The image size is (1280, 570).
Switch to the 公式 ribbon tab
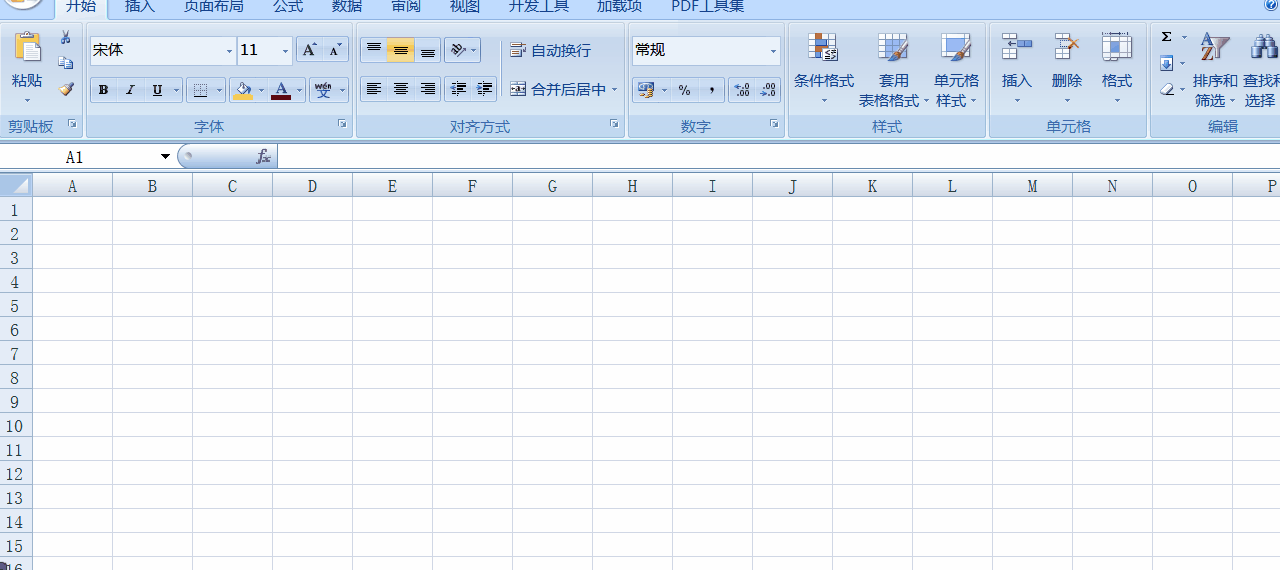[x=288, y=7]
